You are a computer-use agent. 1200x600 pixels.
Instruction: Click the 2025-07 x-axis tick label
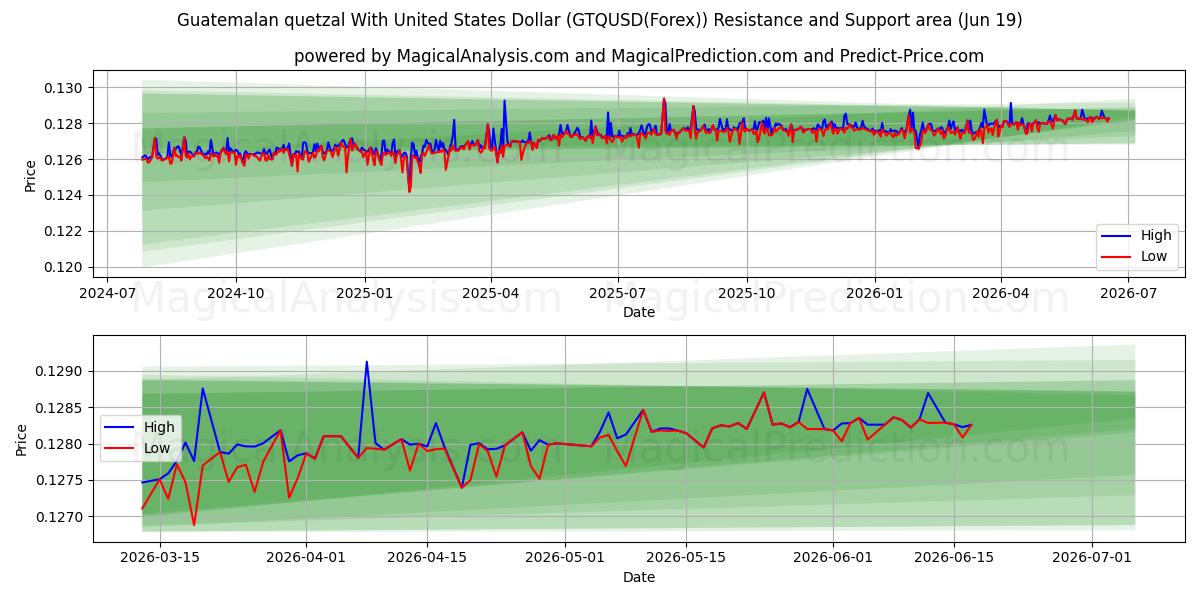point(618,294)
